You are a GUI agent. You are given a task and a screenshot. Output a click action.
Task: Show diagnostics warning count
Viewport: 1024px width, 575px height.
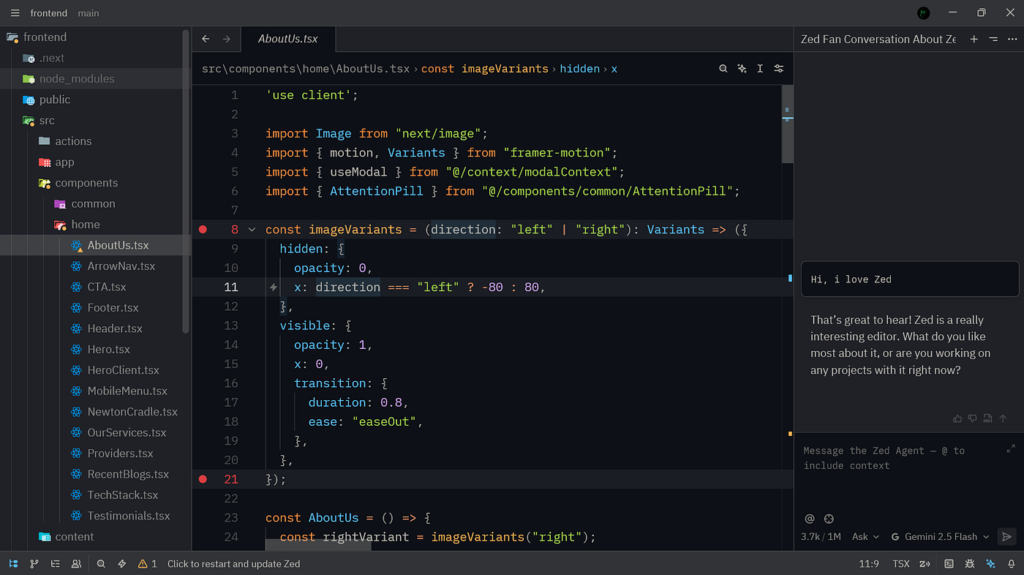click(147, 564)
